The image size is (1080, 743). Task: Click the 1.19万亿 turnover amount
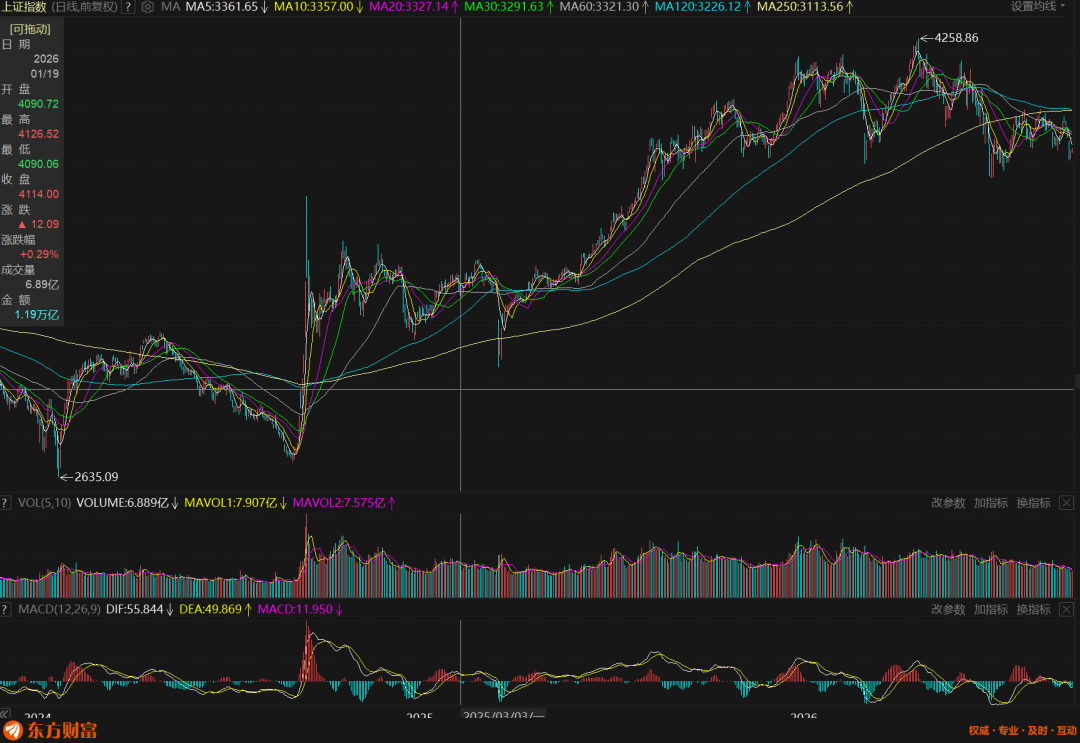[x=37, y=315]
